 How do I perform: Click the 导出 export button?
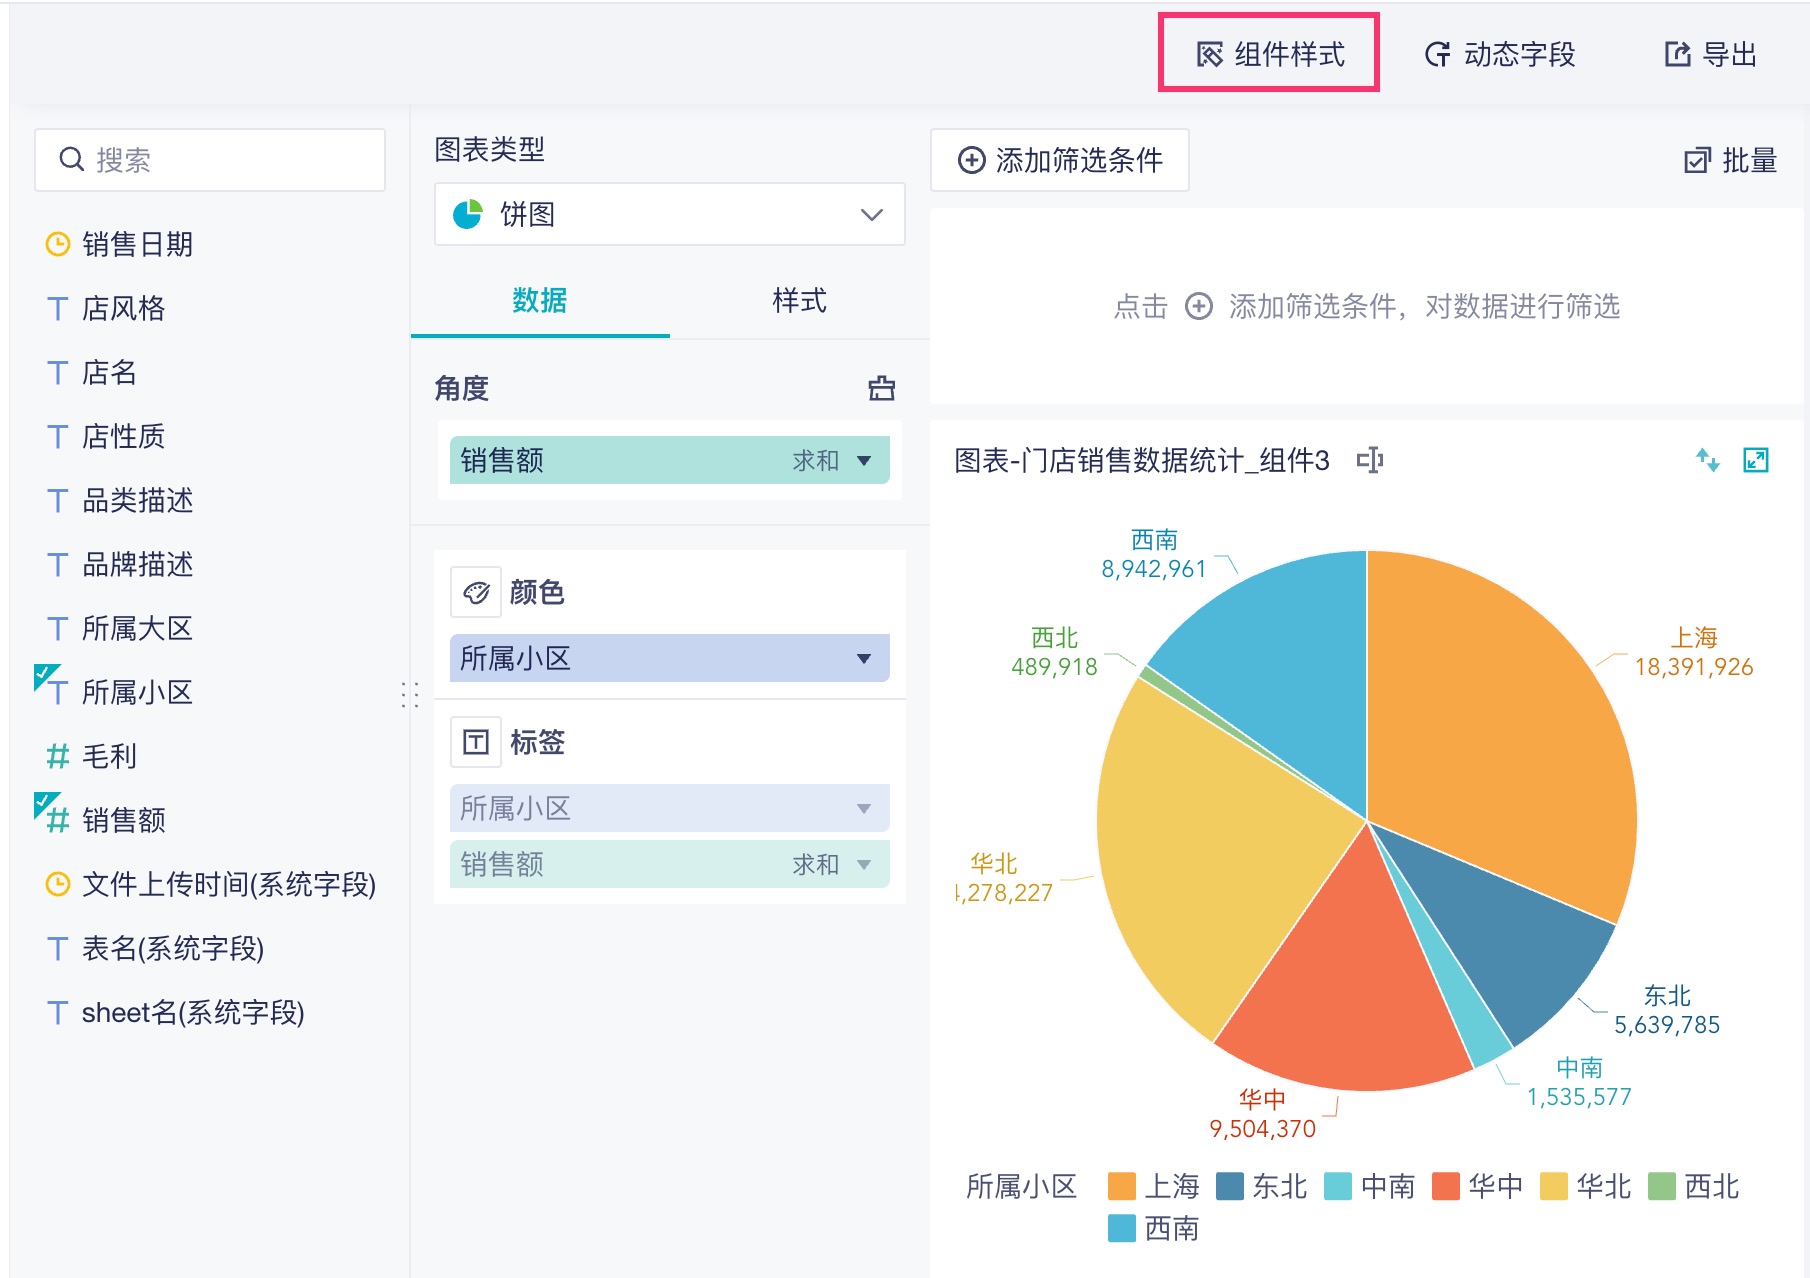click(x=1710, y=54)
